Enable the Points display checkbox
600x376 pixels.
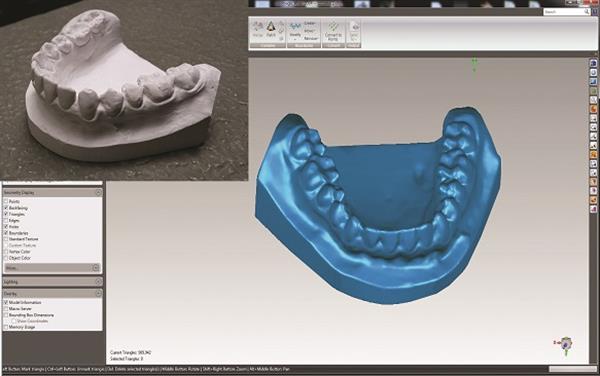coord(6,201)
